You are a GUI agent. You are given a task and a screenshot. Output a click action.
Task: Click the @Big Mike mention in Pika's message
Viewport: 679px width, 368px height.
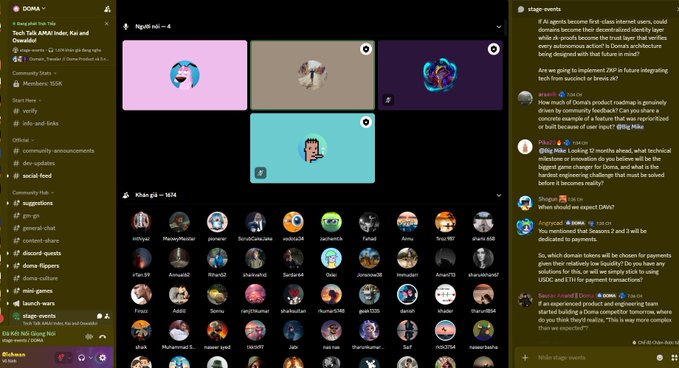coord(552,151)
